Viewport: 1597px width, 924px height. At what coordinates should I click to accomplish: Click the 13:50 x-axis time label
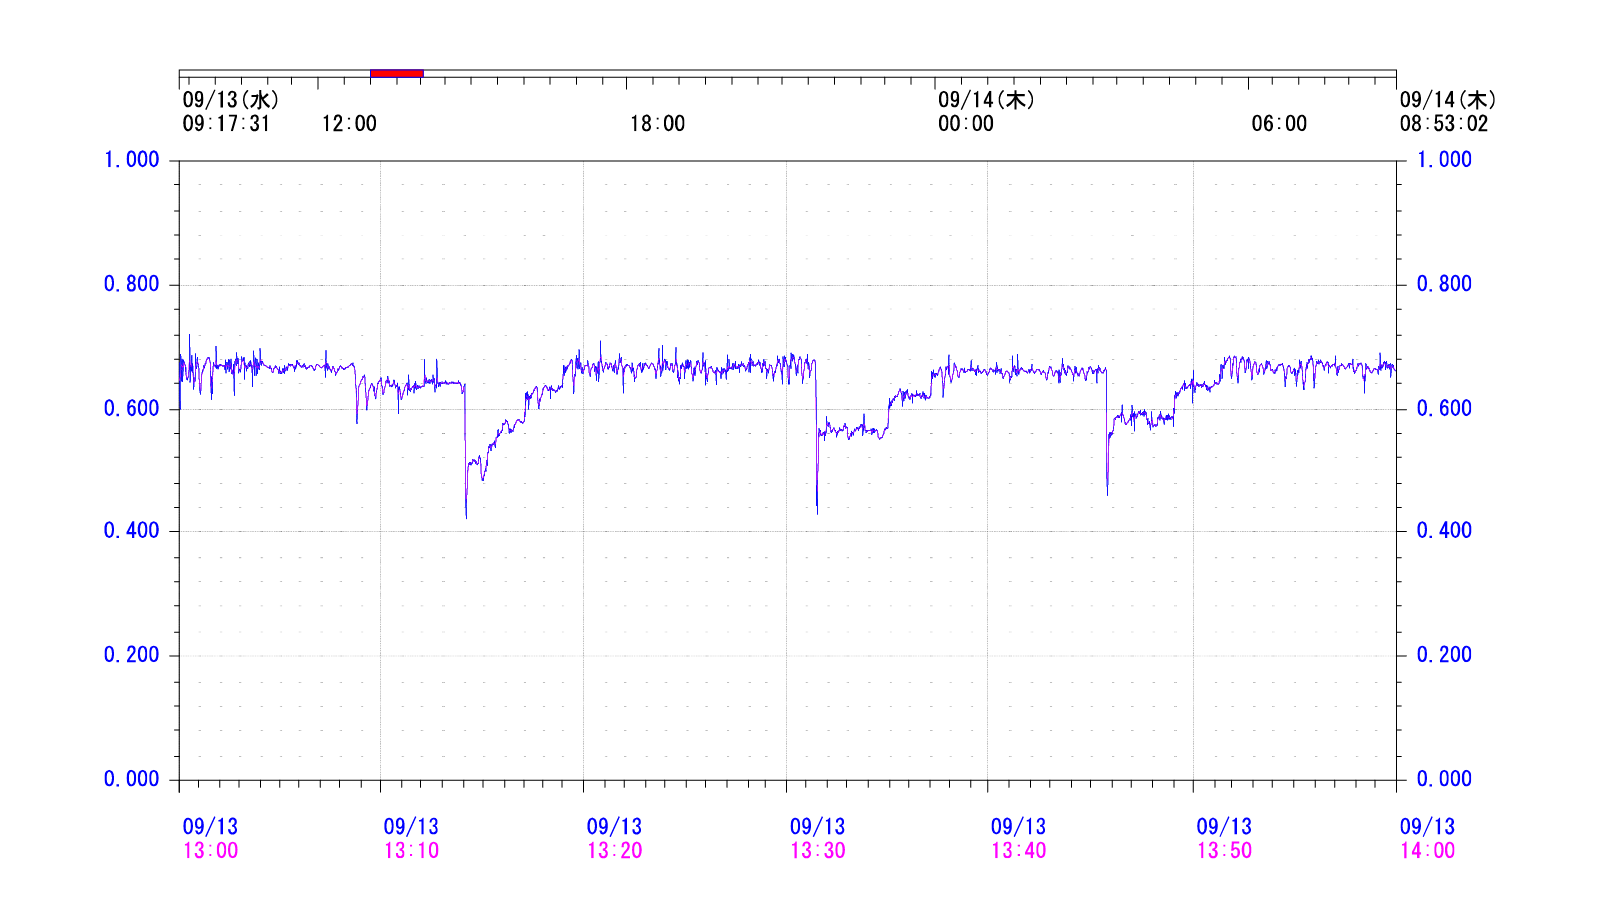pyautogui.click(x=1225, y=851)
